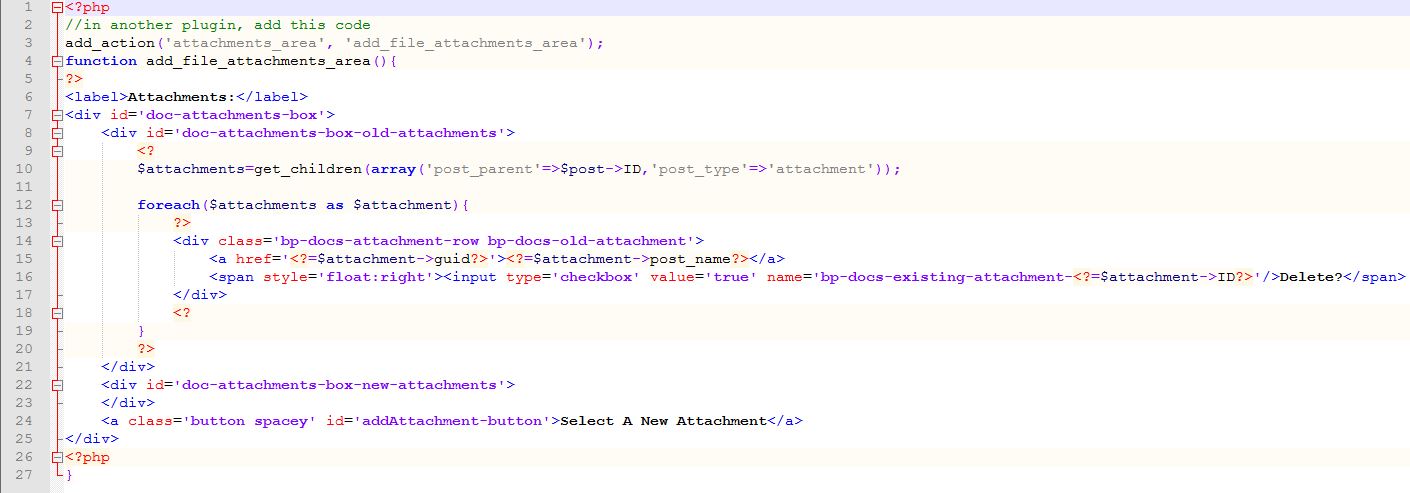Click the 'checkbox' type value

pyautogui.click(x=590, y=277)
